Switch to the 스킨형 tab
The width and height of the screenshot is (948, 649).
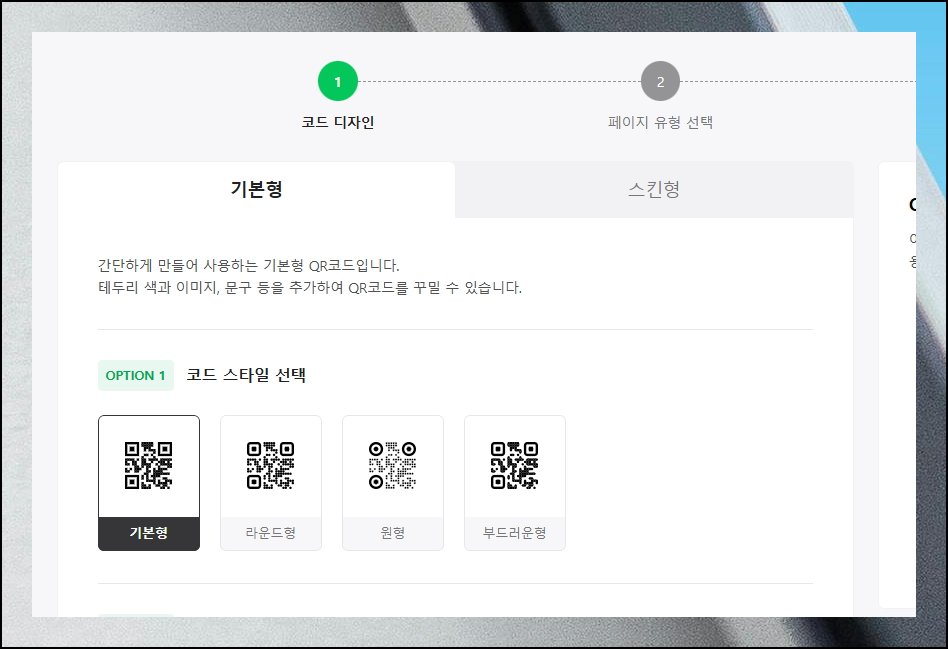coord(654,189)
